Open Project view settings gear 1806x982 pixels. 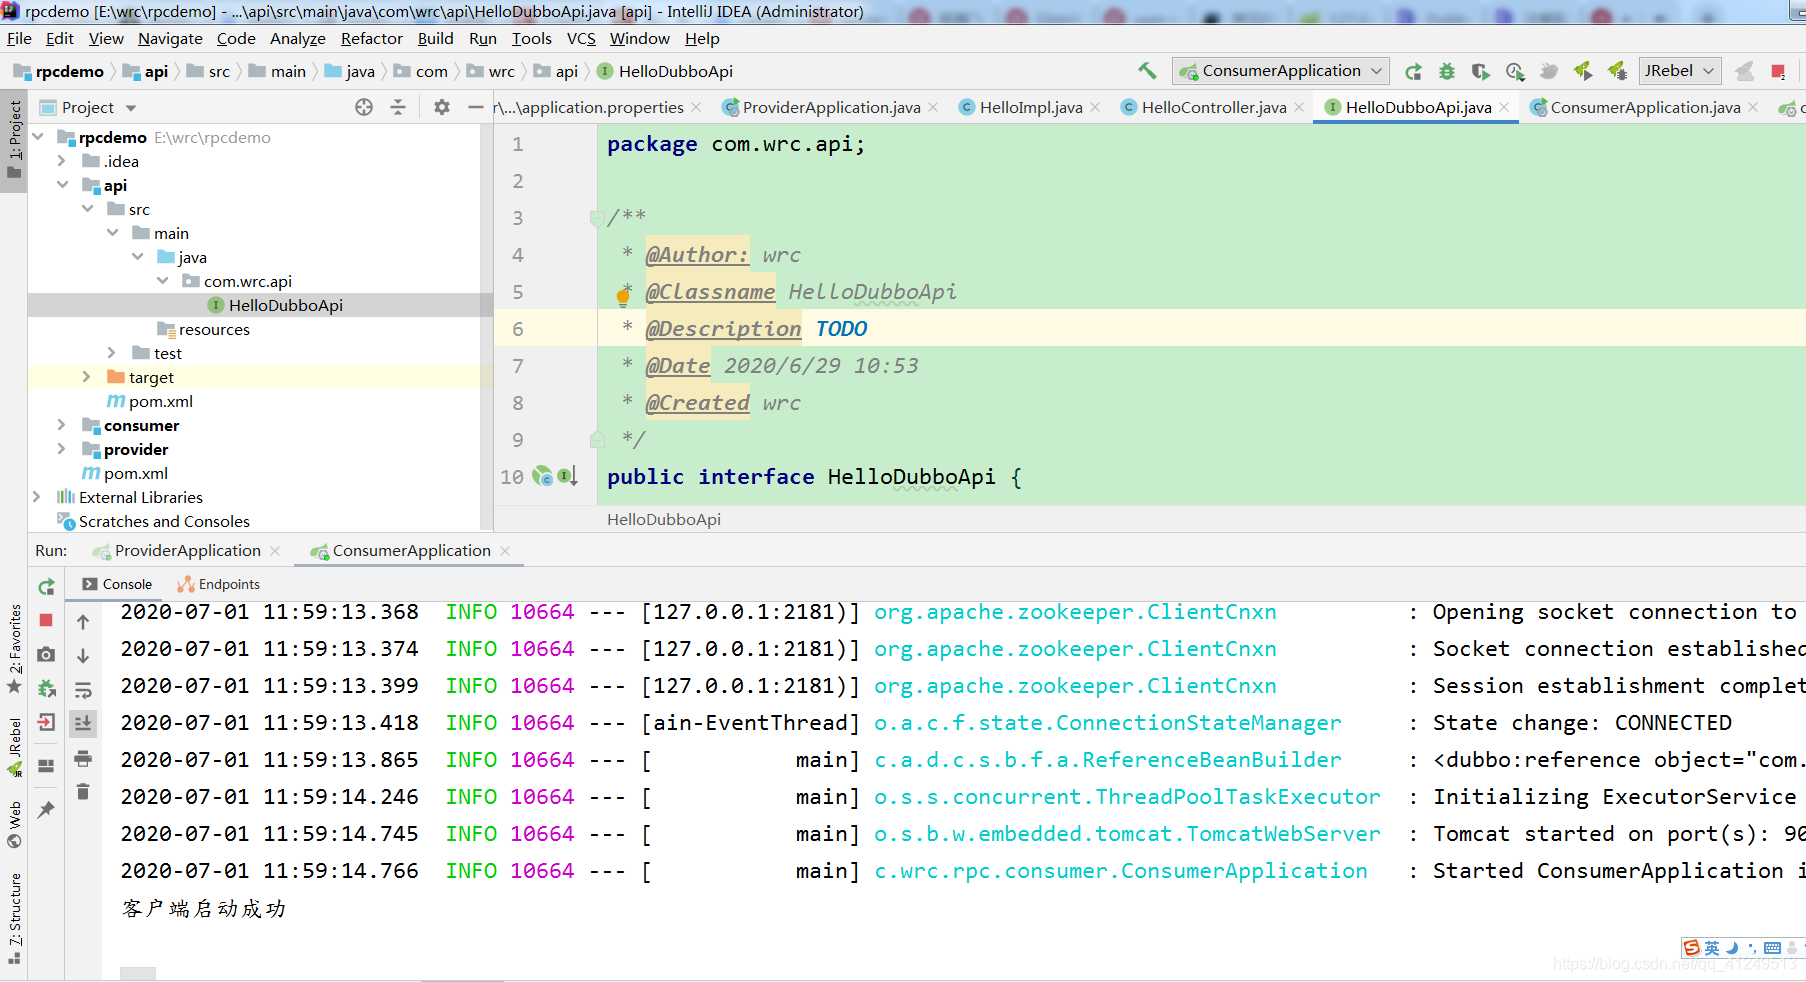pyautogui.click(x=441, y=107)
